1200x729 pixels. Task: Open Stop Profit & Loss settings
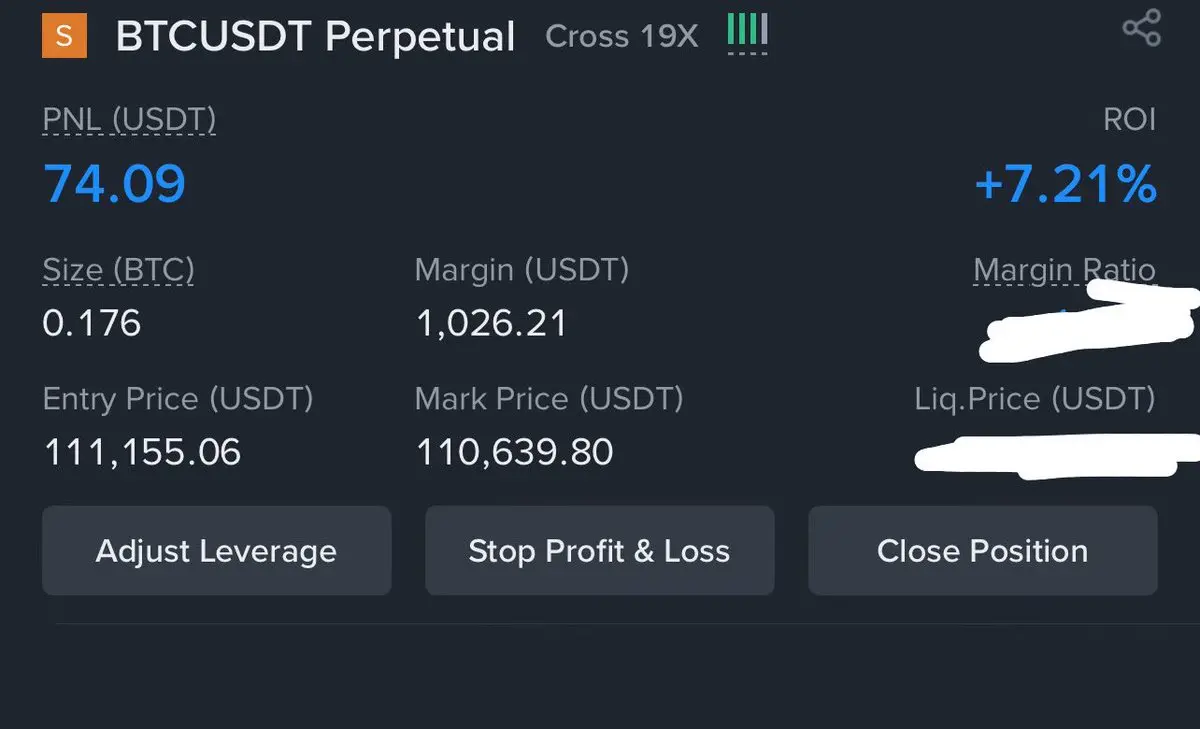point(599,550)
